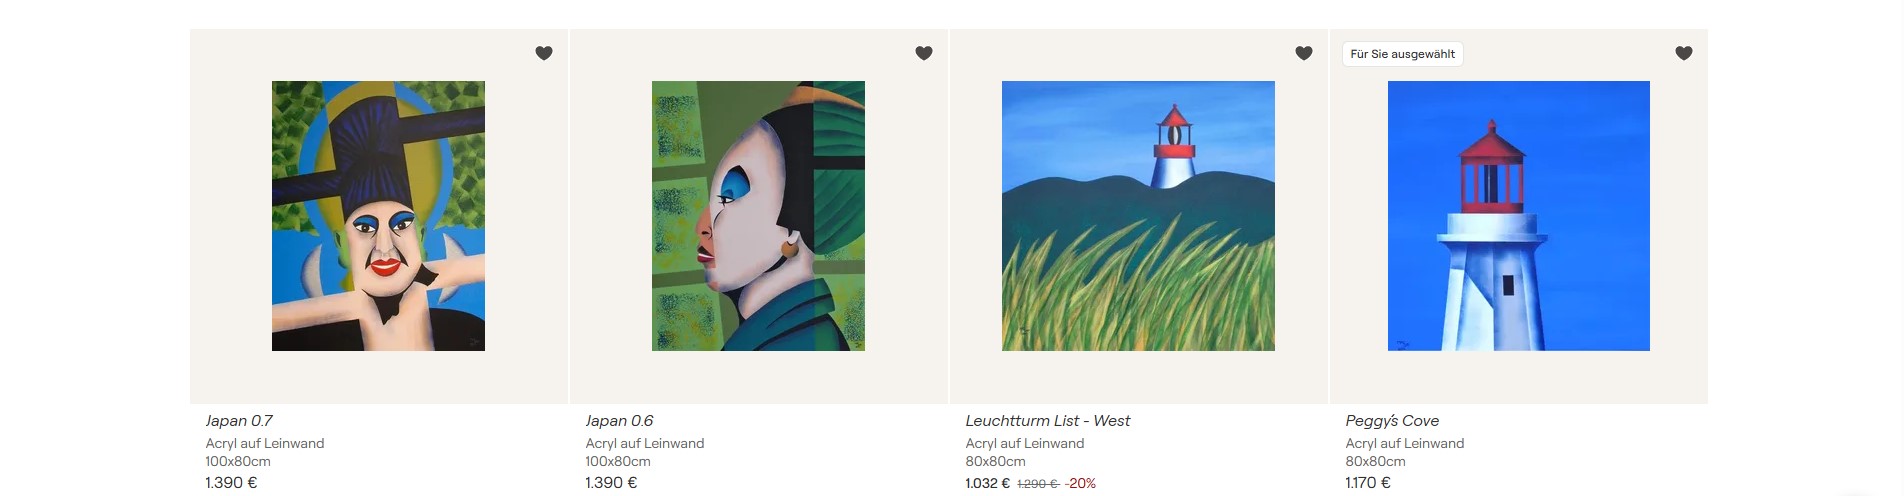Click Acryl auf Leinwand under Japan 0.6
The height and width of the screenshot is (496, 1904).
point(644,443)
